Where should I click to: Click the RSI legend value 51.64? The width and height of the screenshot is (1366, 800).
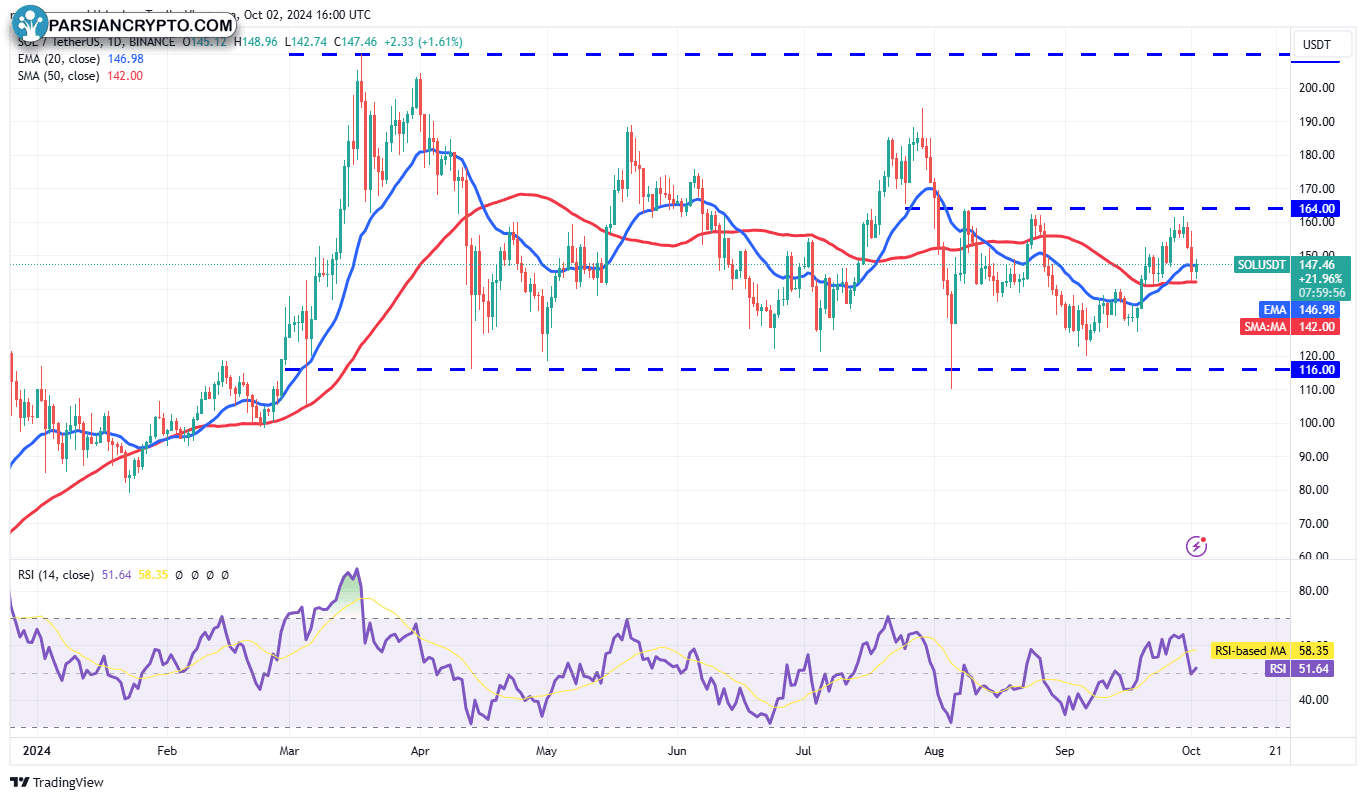coord(116,575)
